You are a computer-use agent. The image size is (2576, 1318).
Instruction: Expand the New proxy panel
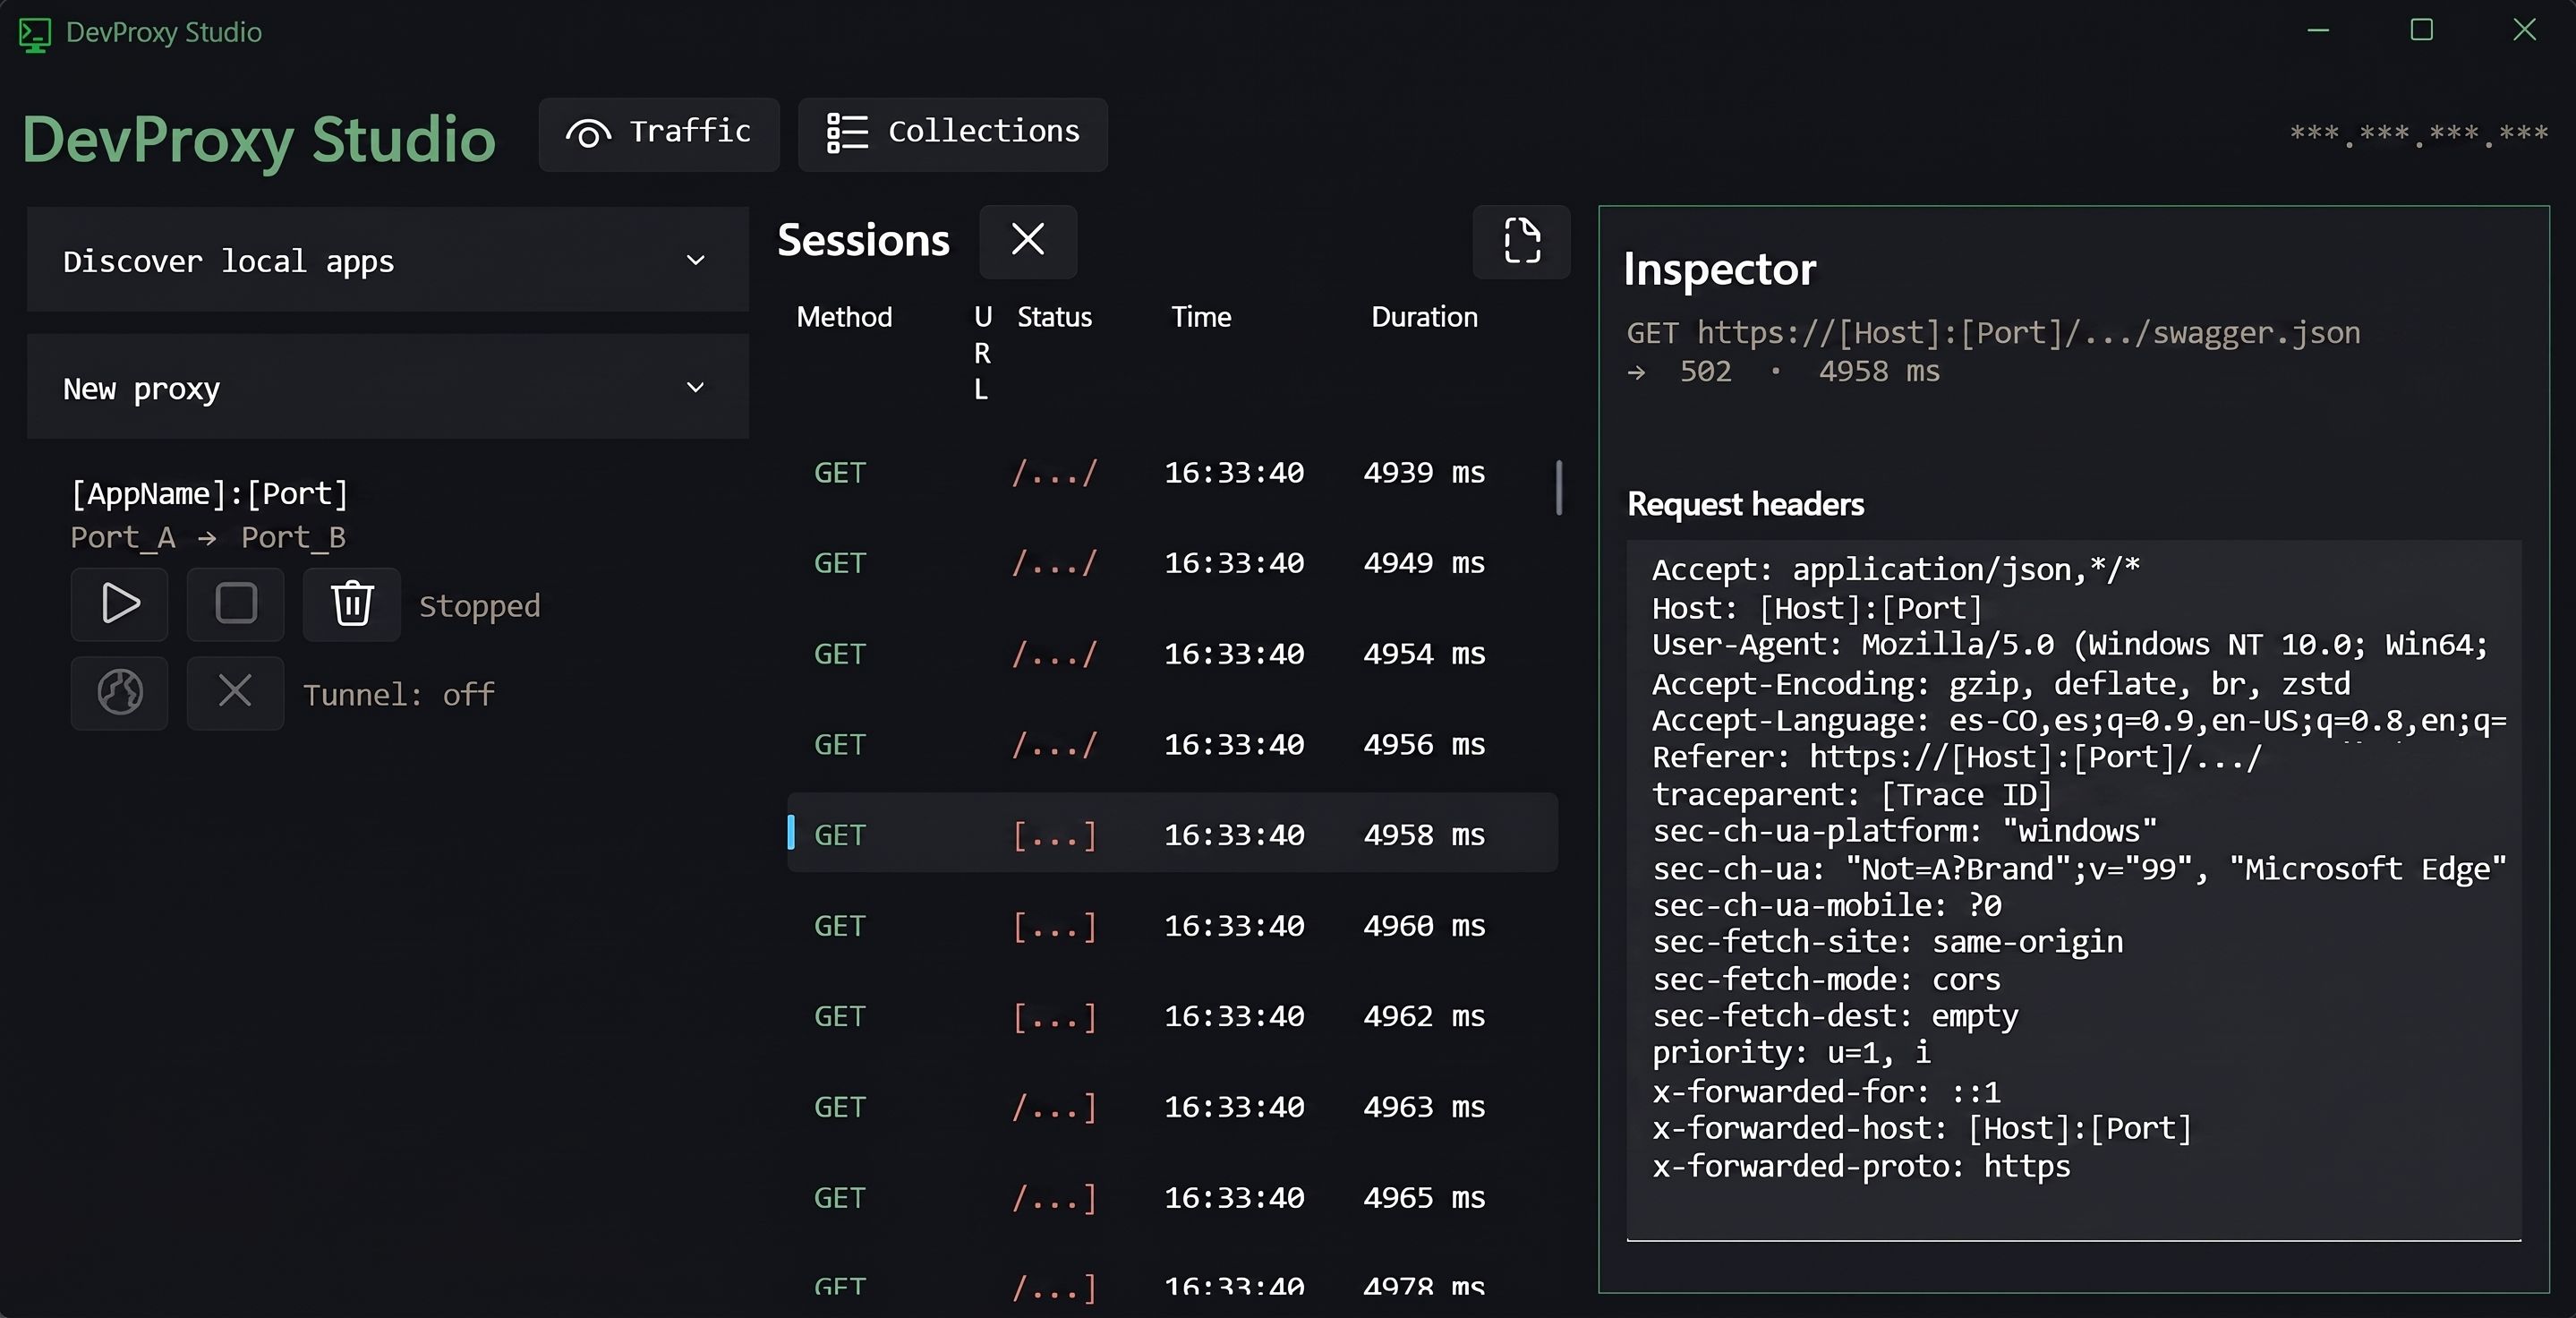pos(388,387)
